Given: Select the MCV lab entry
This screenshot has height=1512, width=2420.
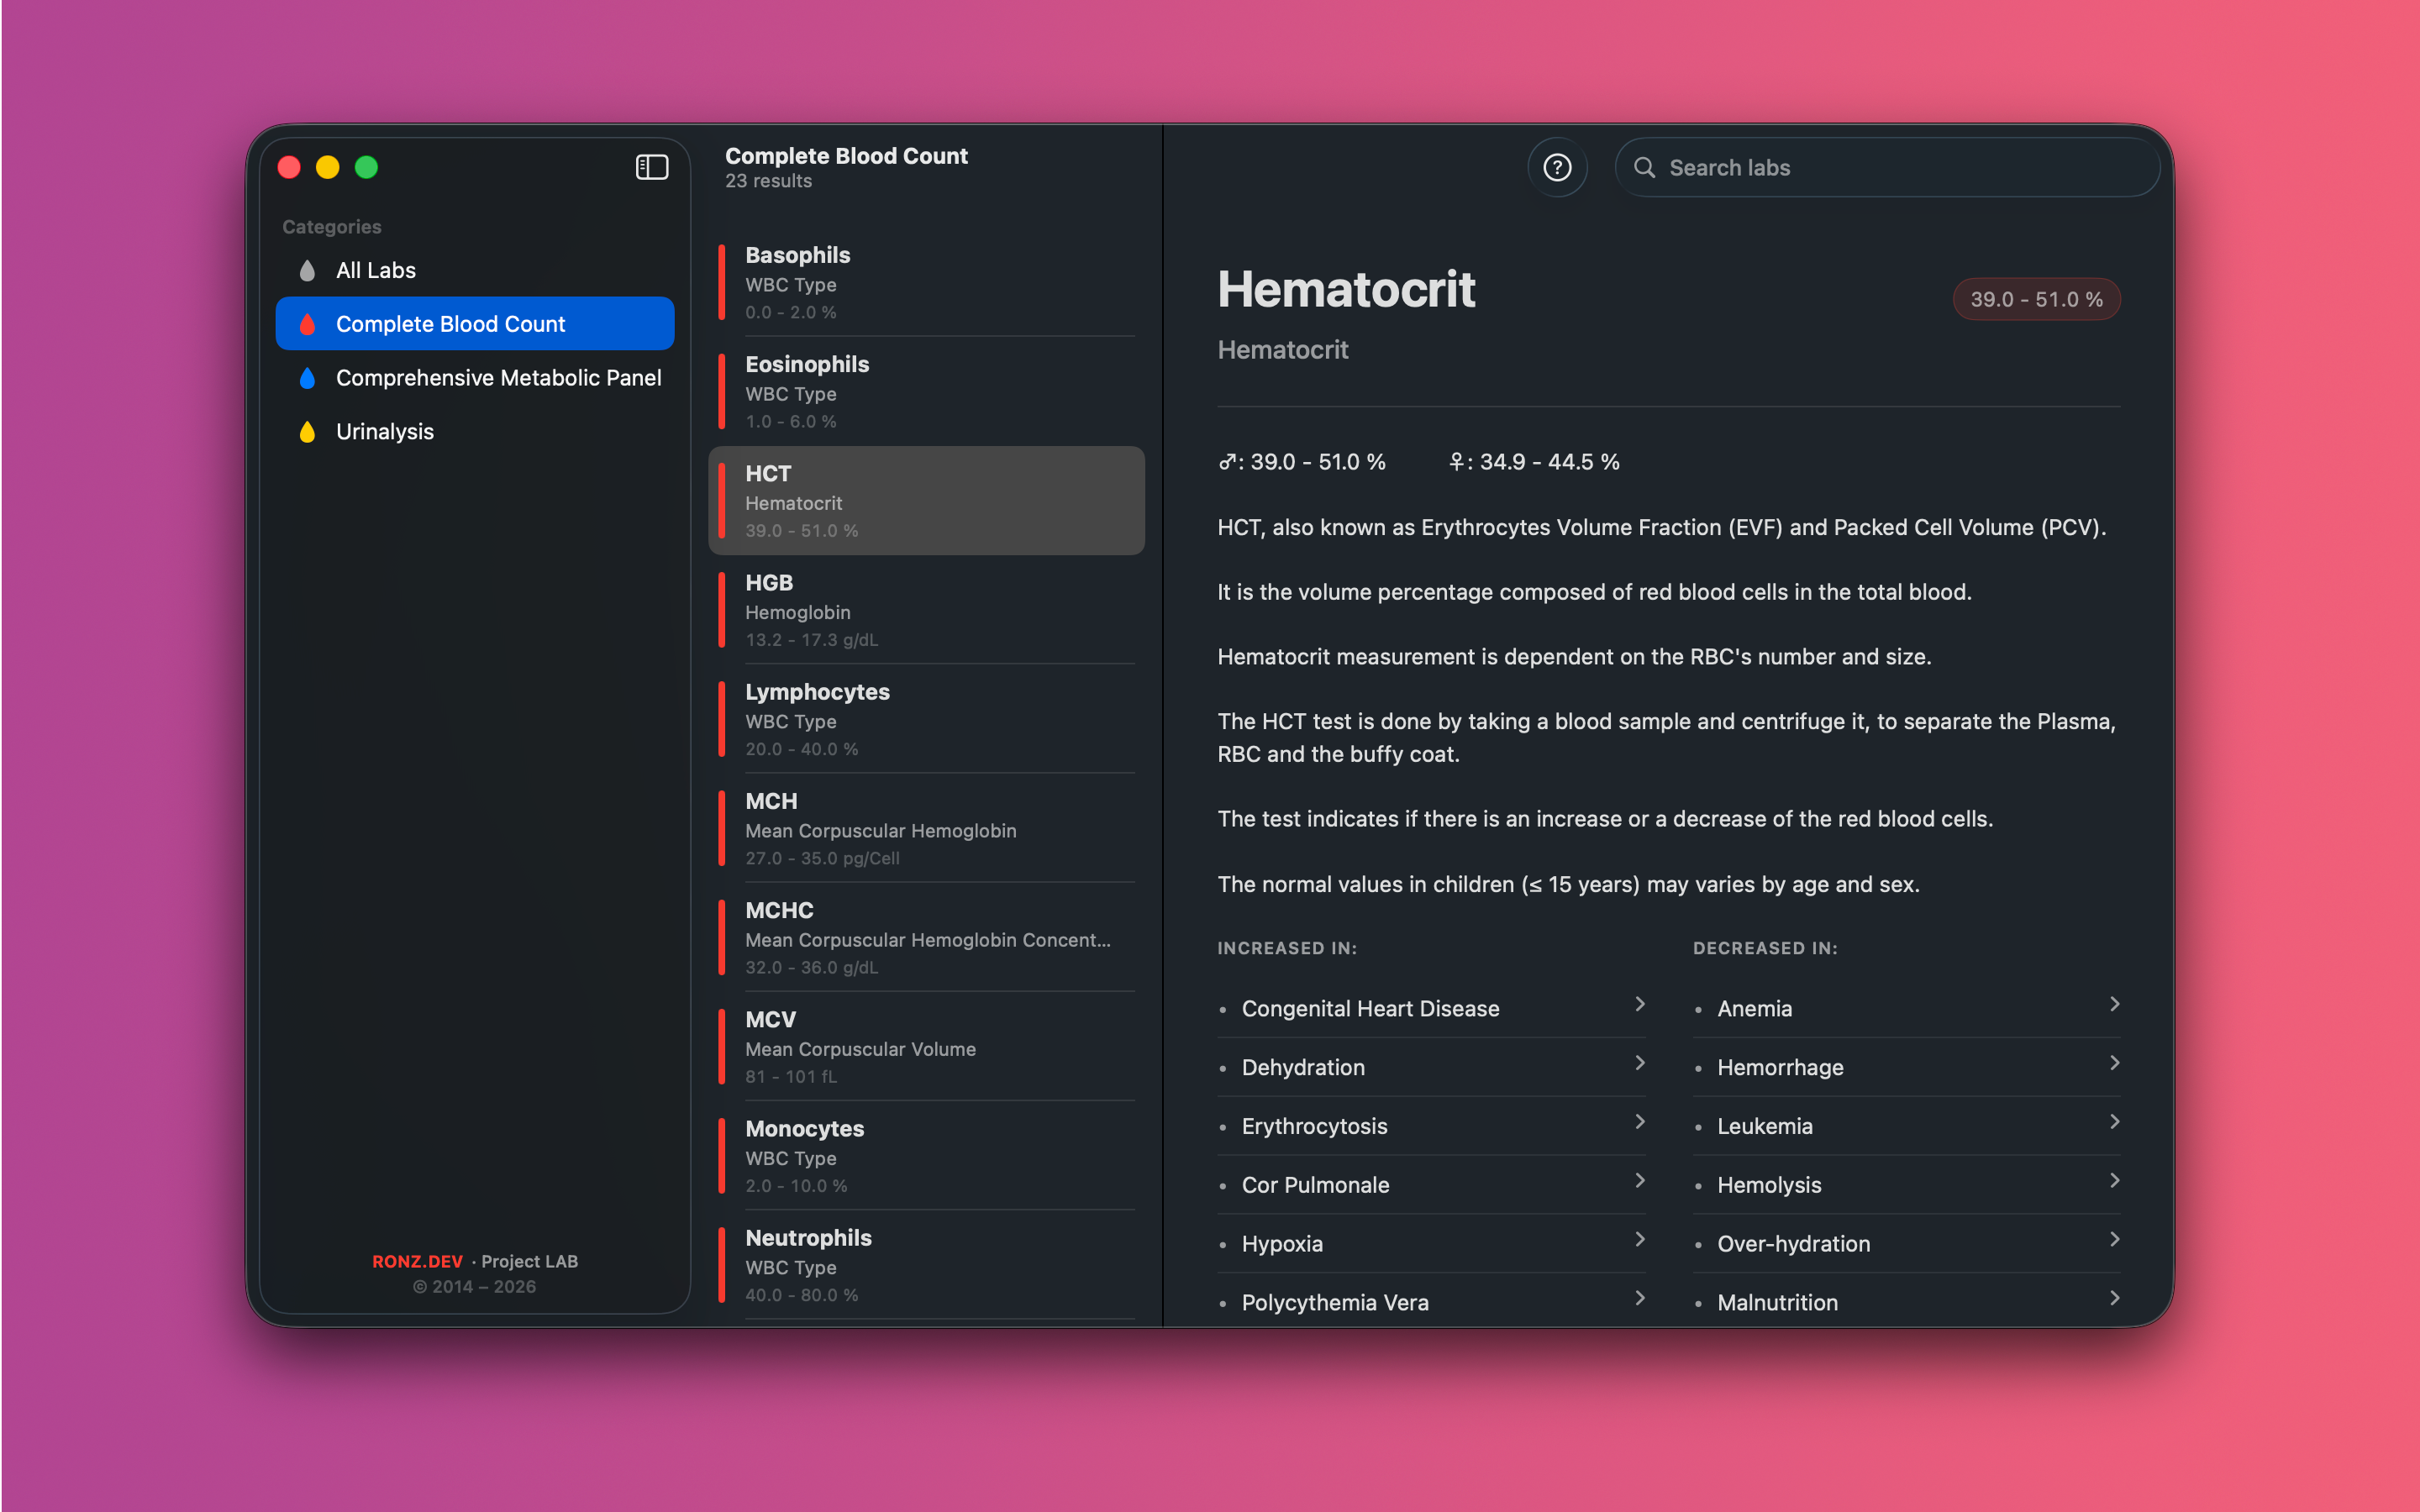Looking at the screenshot, I should (x=926, y=1046).
